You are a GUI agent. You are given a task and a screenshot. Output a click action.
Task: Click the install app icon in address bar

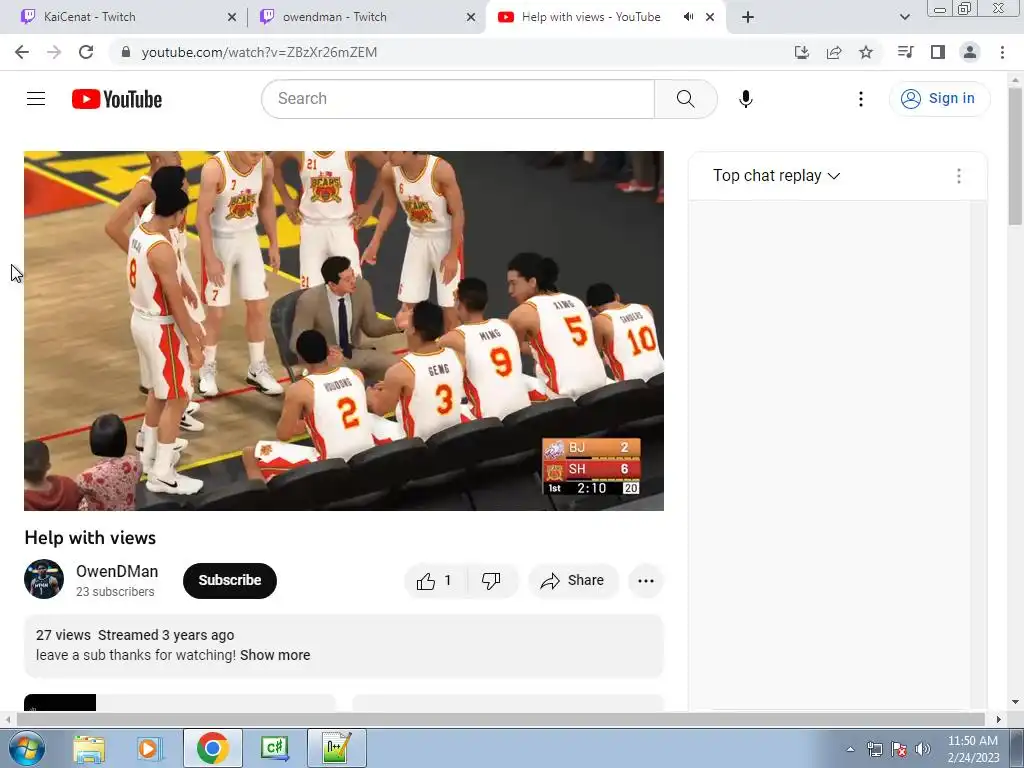[801, 52]
